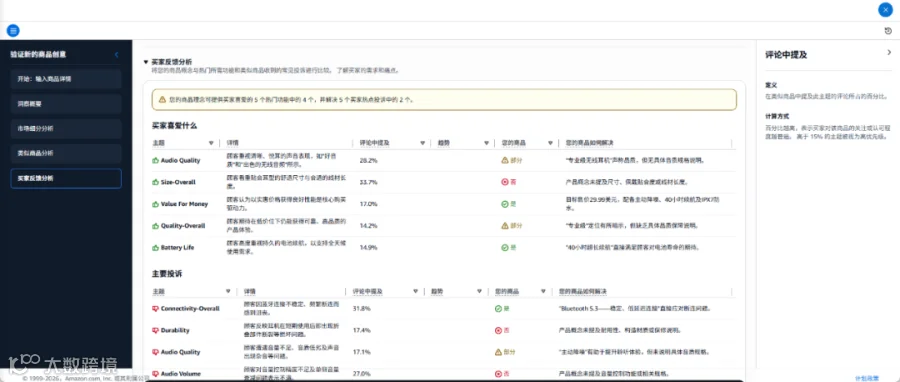Collapse the right panel with arrow icon
Viewport: 900px width, 382px height.
point(889,52)
